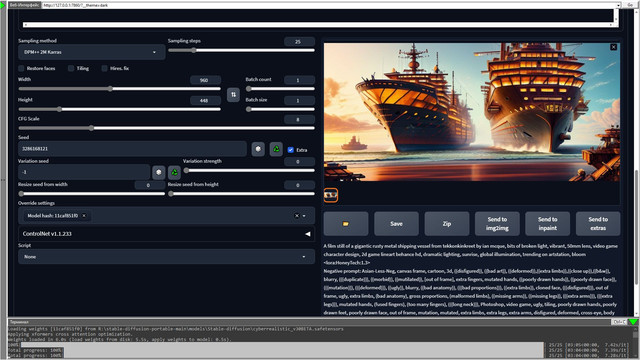Select the generated ship thumbnail
Screen dimensions: 640x360
tap(331, 195)
